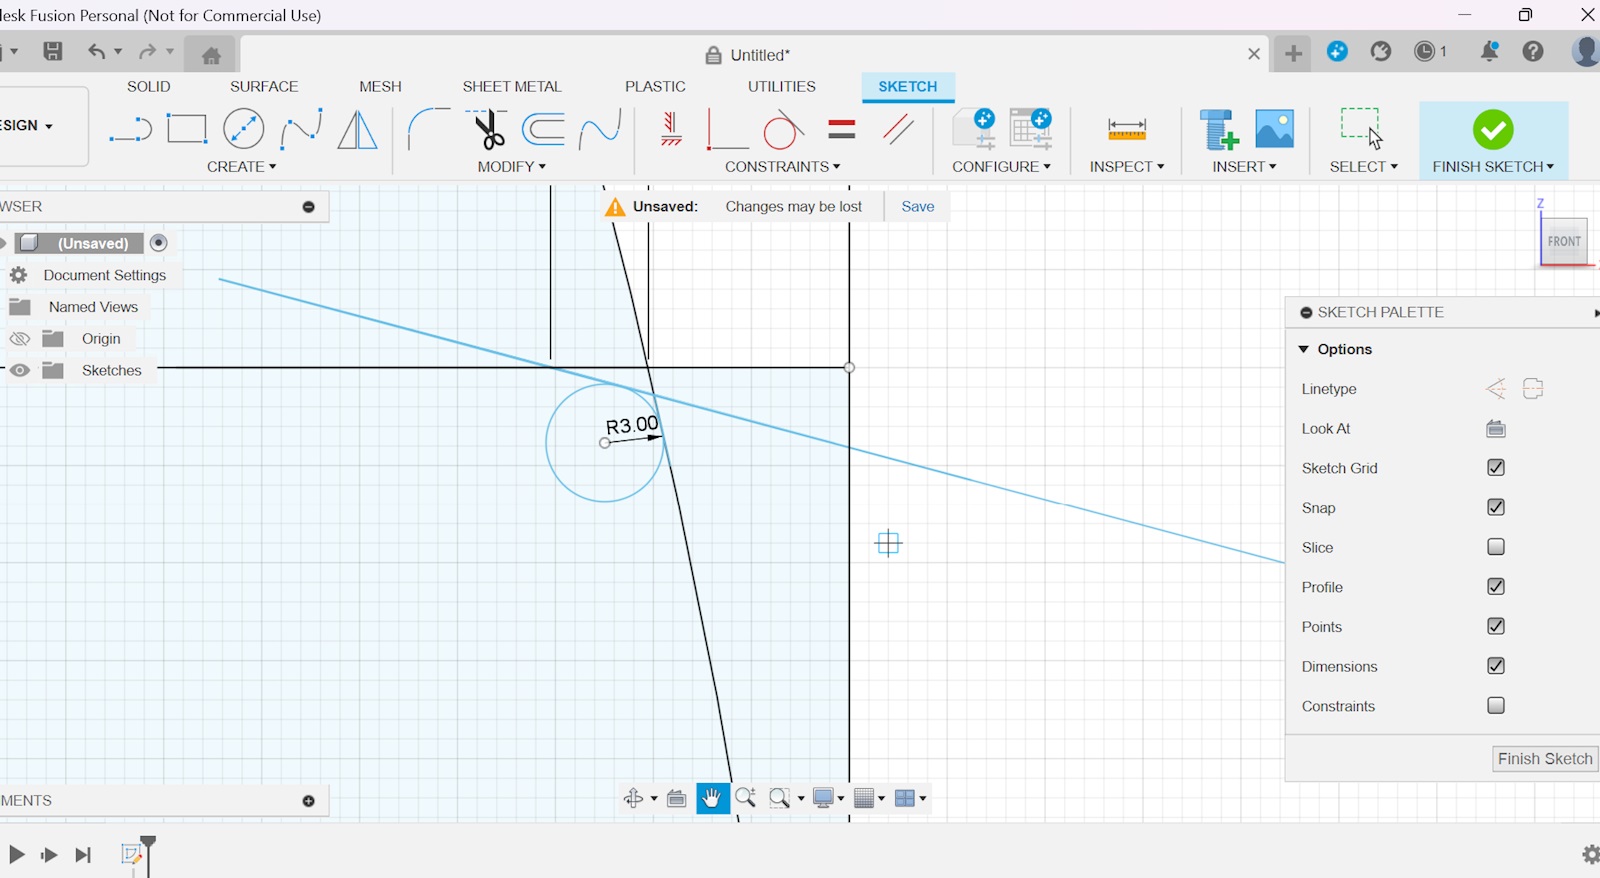Image resolution: width=1600 pixels, height=878 pixels.
Task: Click the Tangent constraint icon
Action: tap(783, 129)
